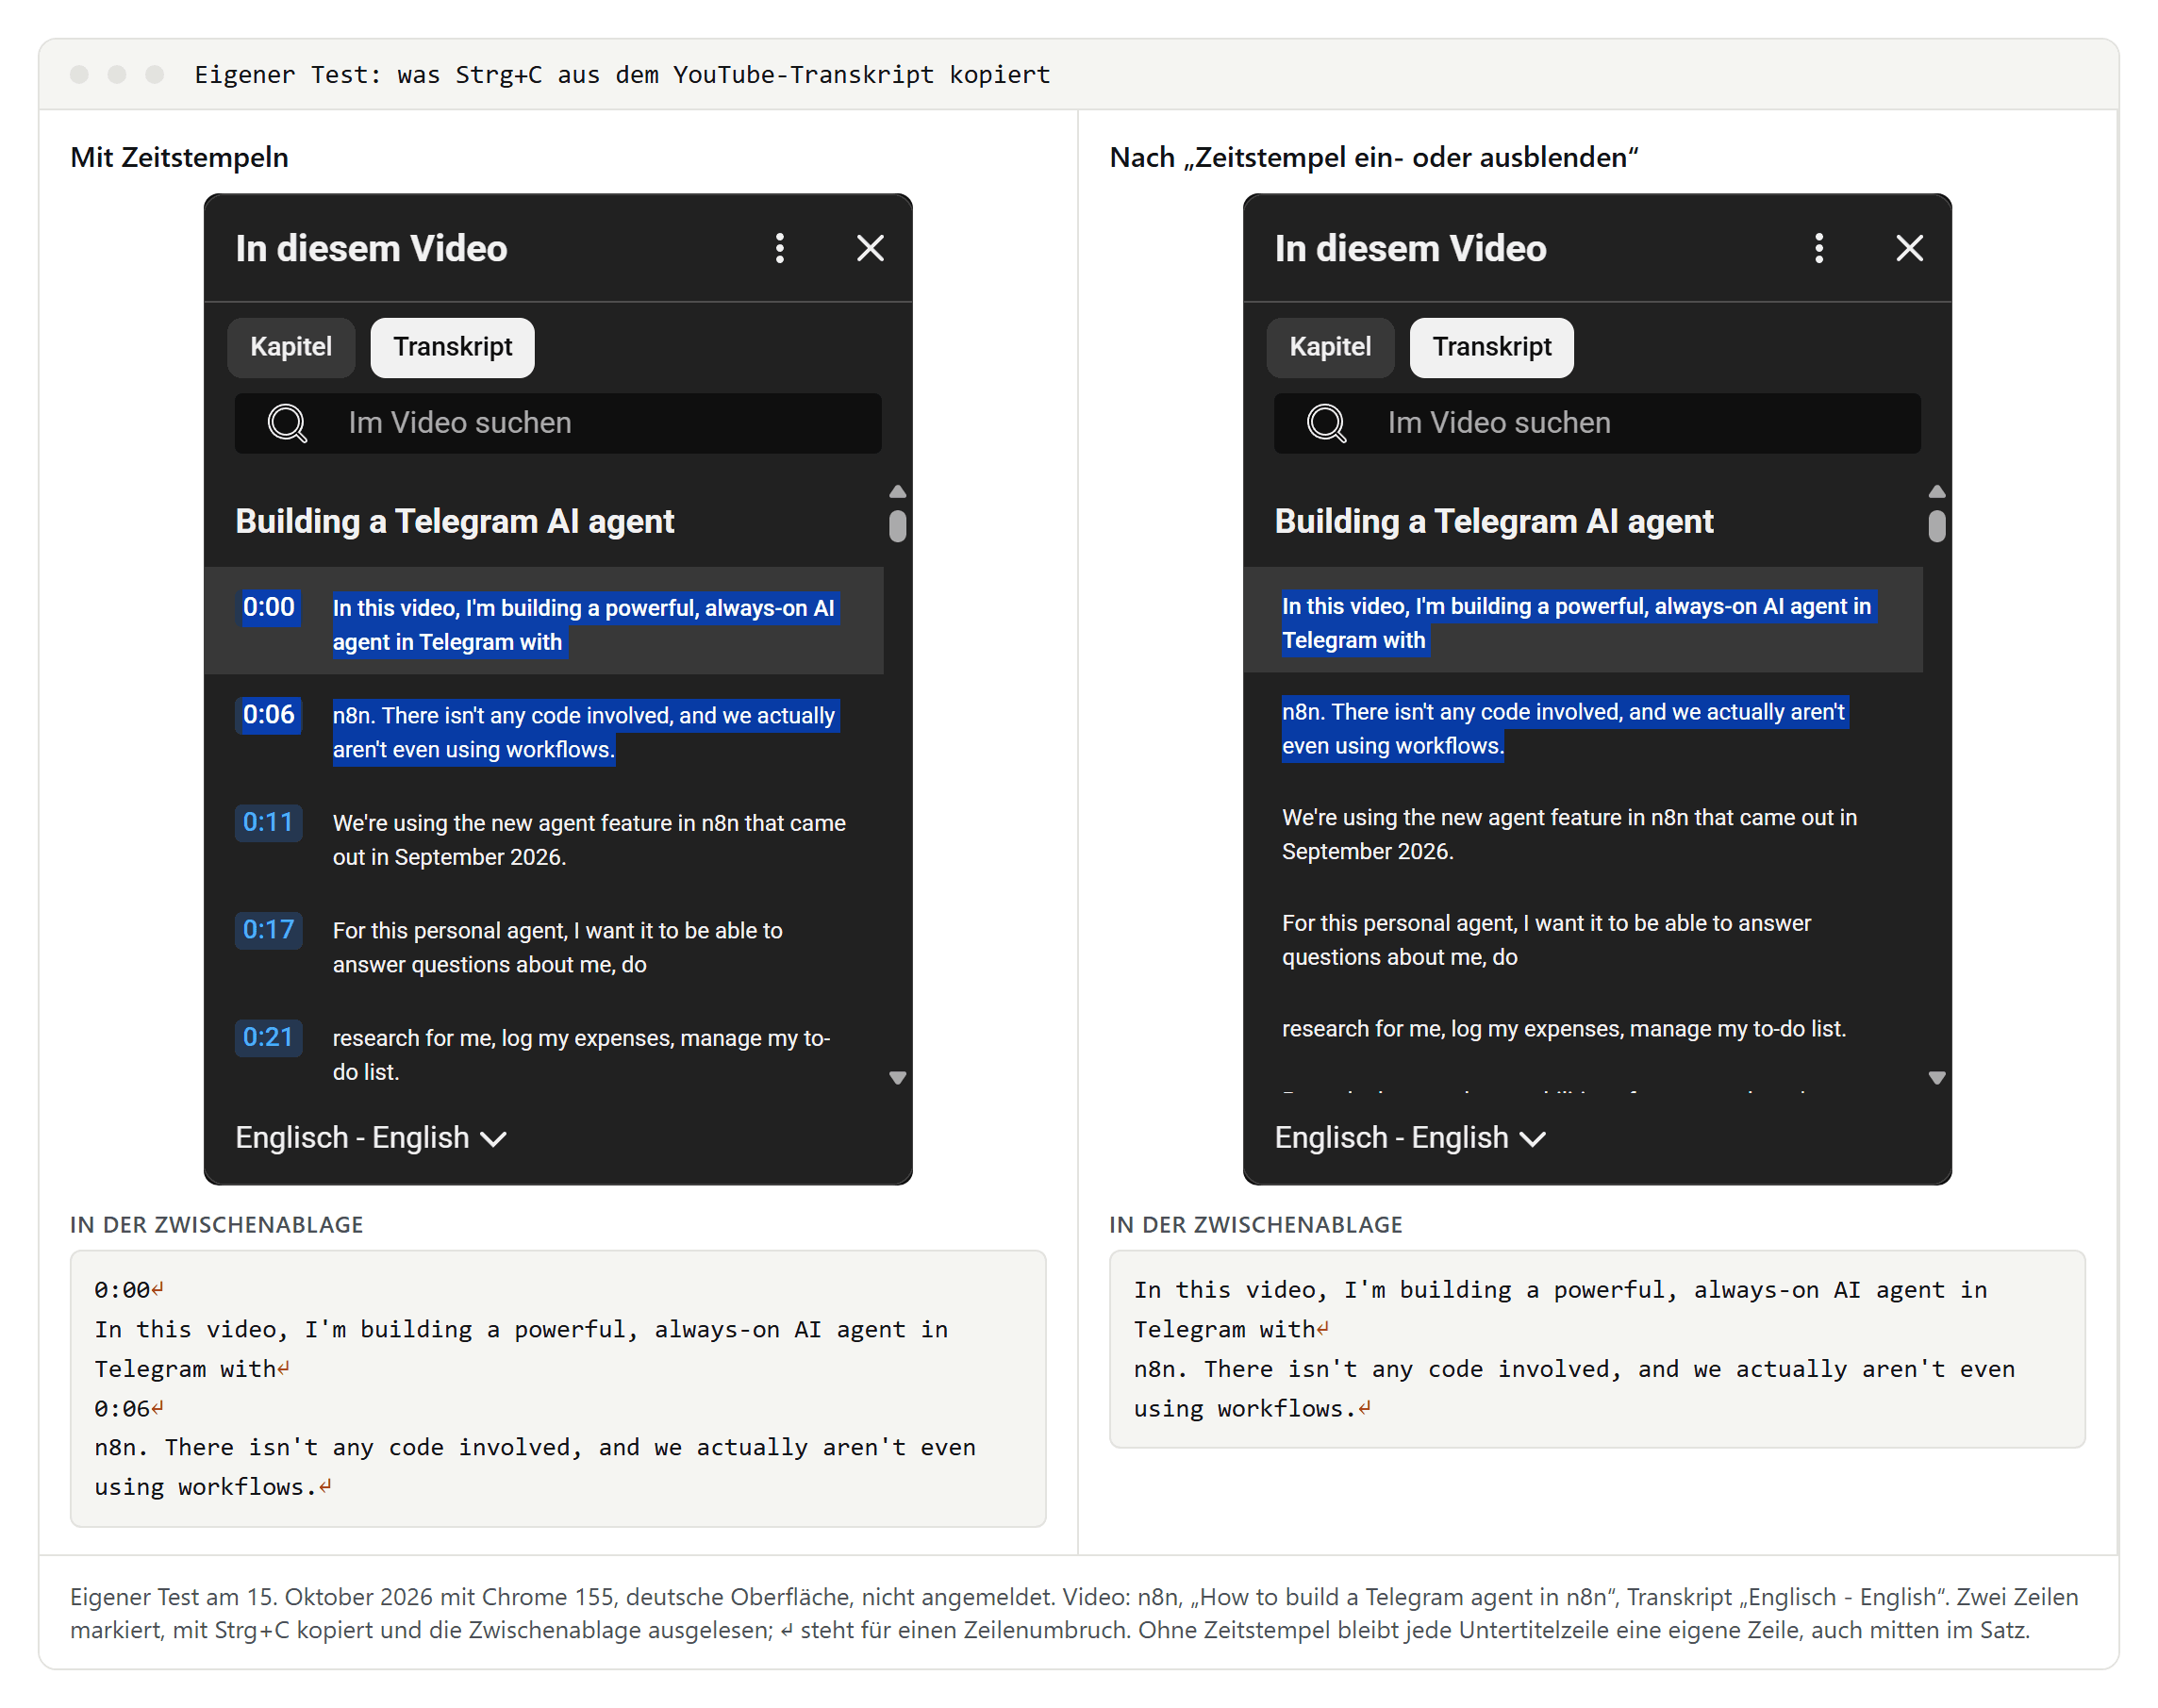Click the left panel line 'For this personal agent'

[x=557, y=946]
